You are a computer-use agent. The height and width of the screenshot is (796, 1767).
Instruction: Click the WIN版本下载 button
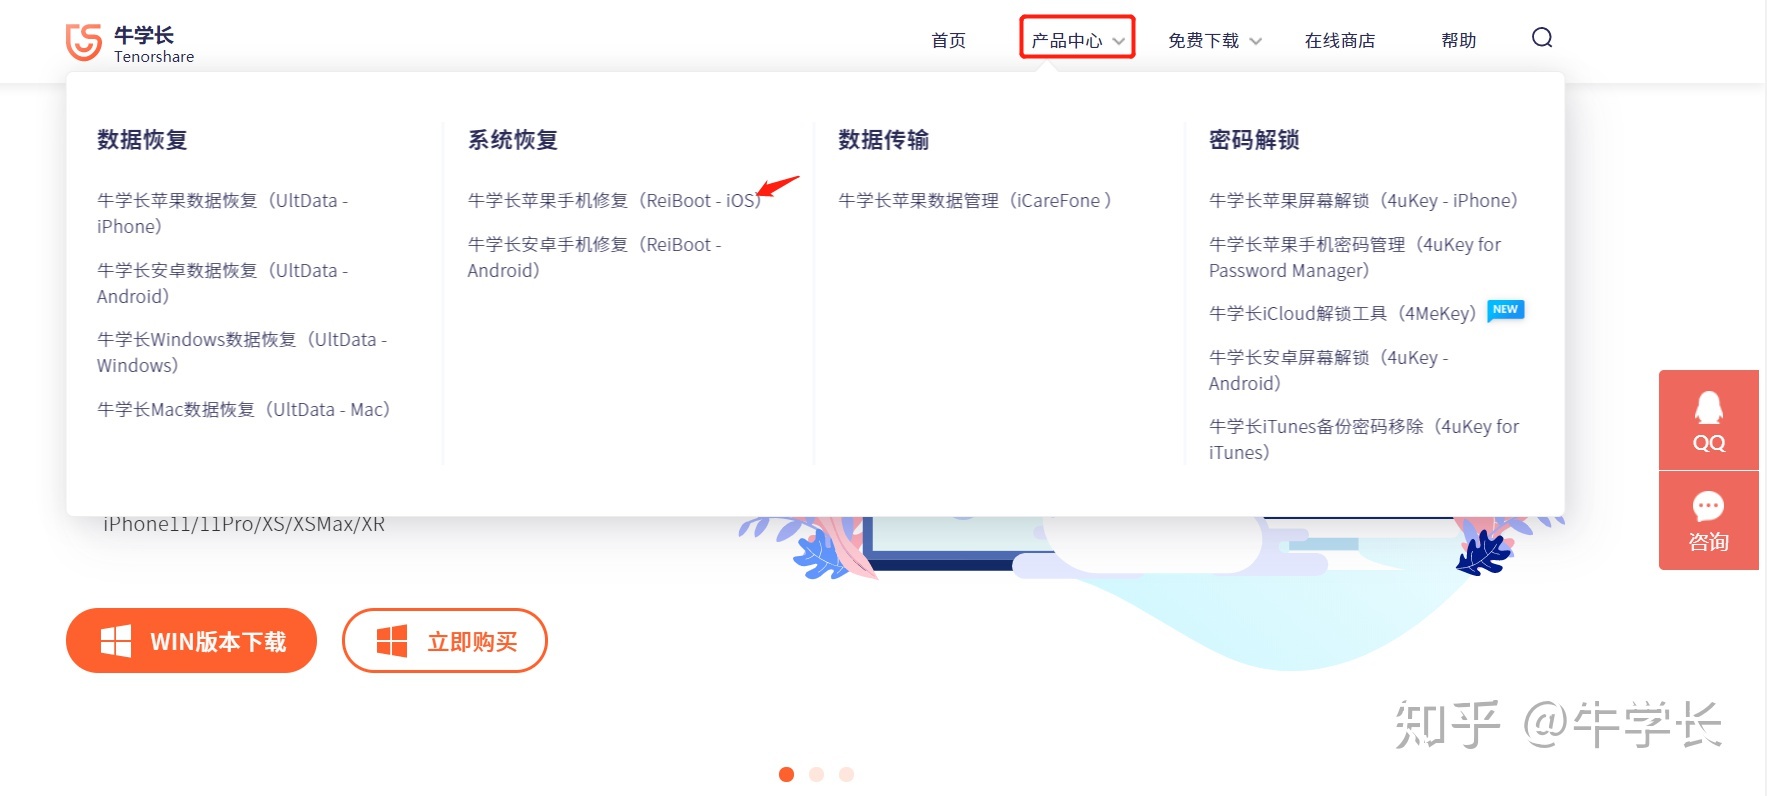click(x=191, y=641)
